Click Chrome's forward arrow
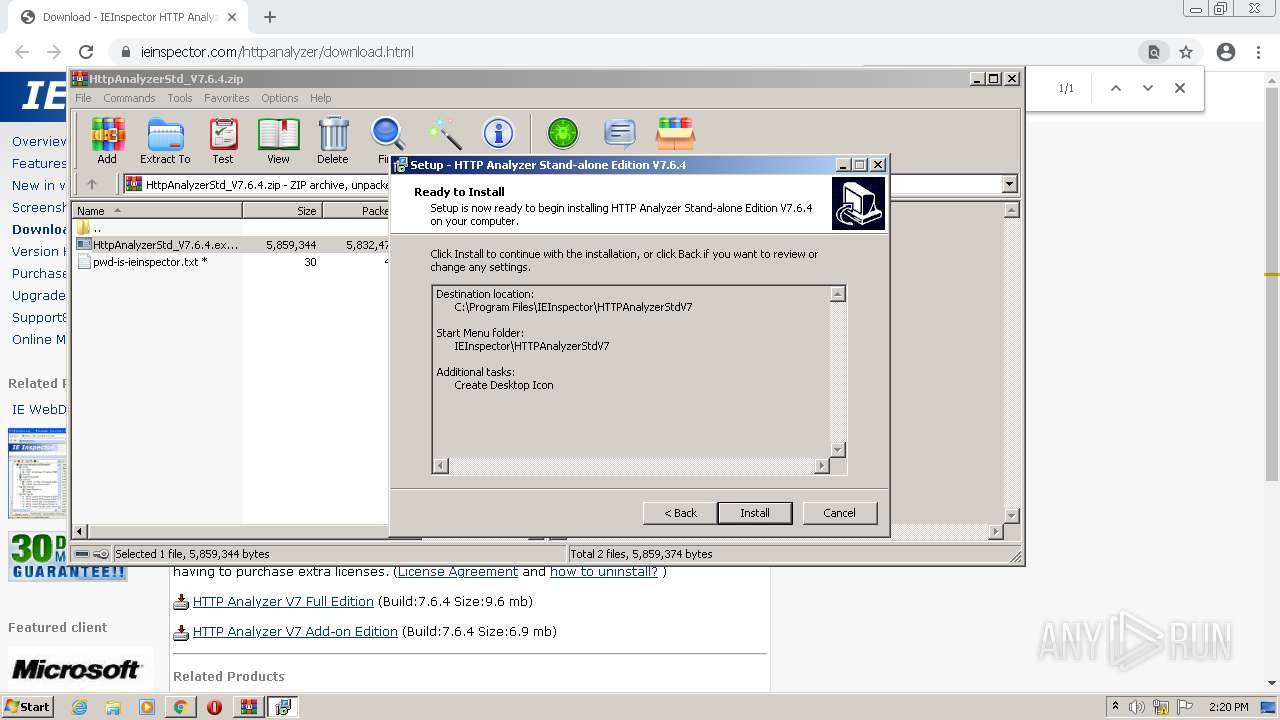 coord(54,52)
